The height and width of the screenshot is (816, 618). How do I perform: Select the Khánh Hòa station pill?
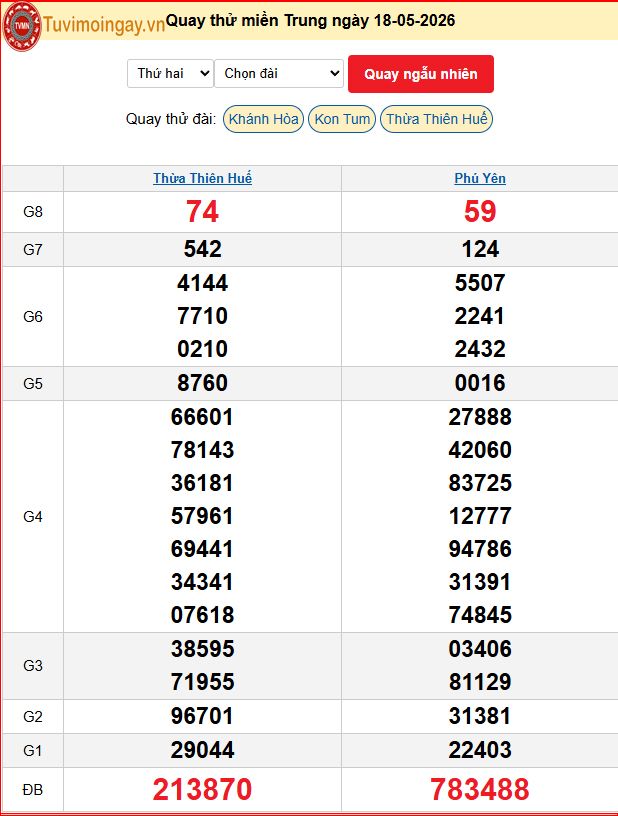click(263, 119)
